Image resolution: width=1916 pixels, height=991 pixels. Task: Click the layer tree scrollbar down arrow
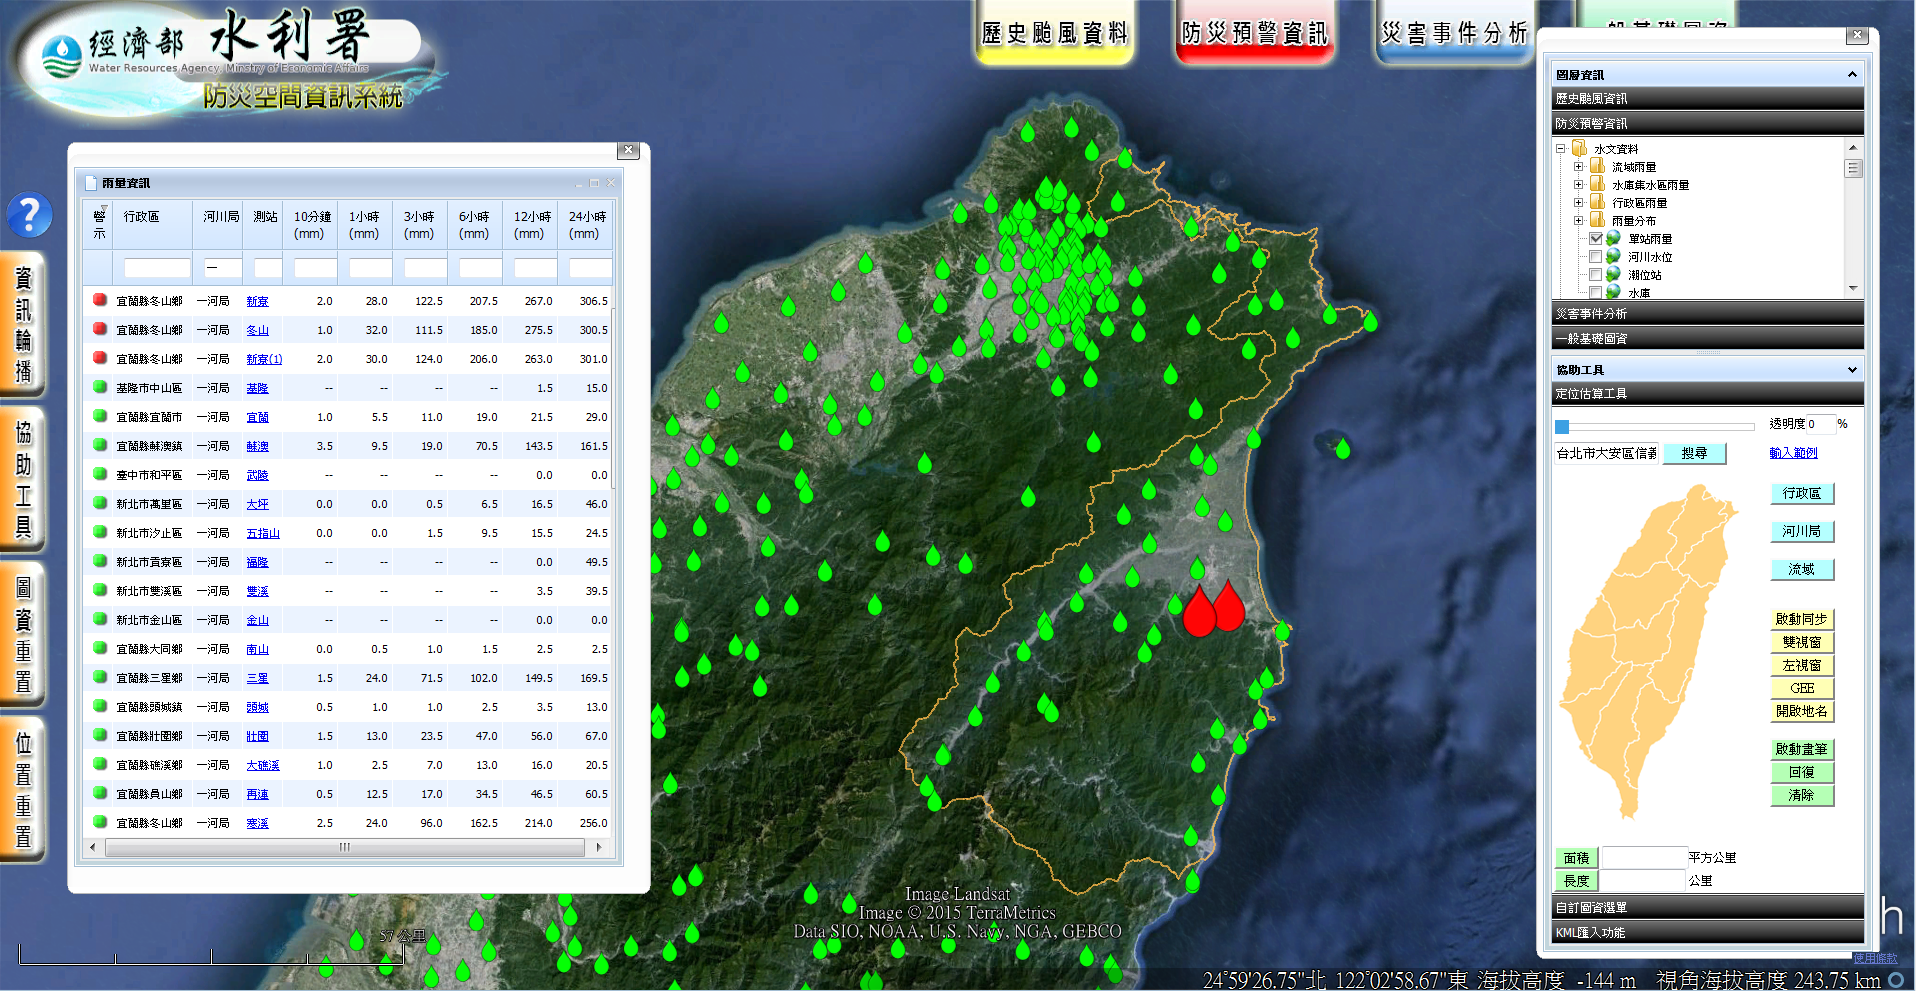[x=1853, y=288]
